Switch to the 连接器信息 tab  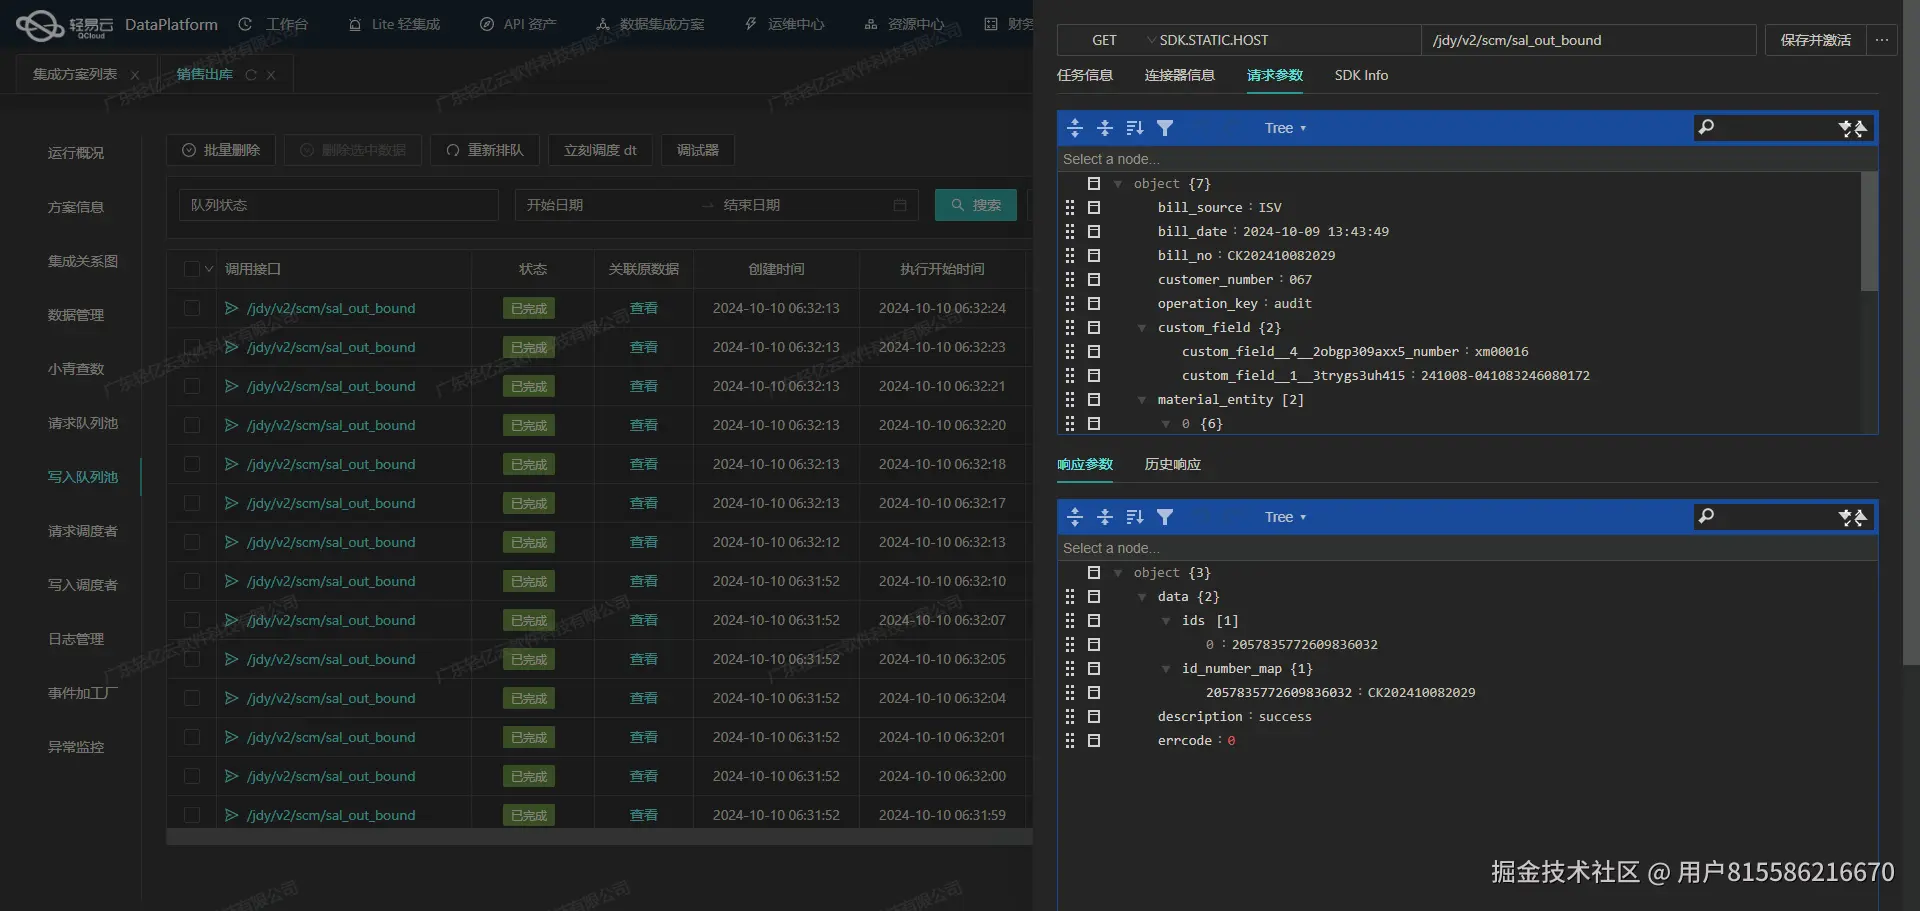(x=1180, y=75)
